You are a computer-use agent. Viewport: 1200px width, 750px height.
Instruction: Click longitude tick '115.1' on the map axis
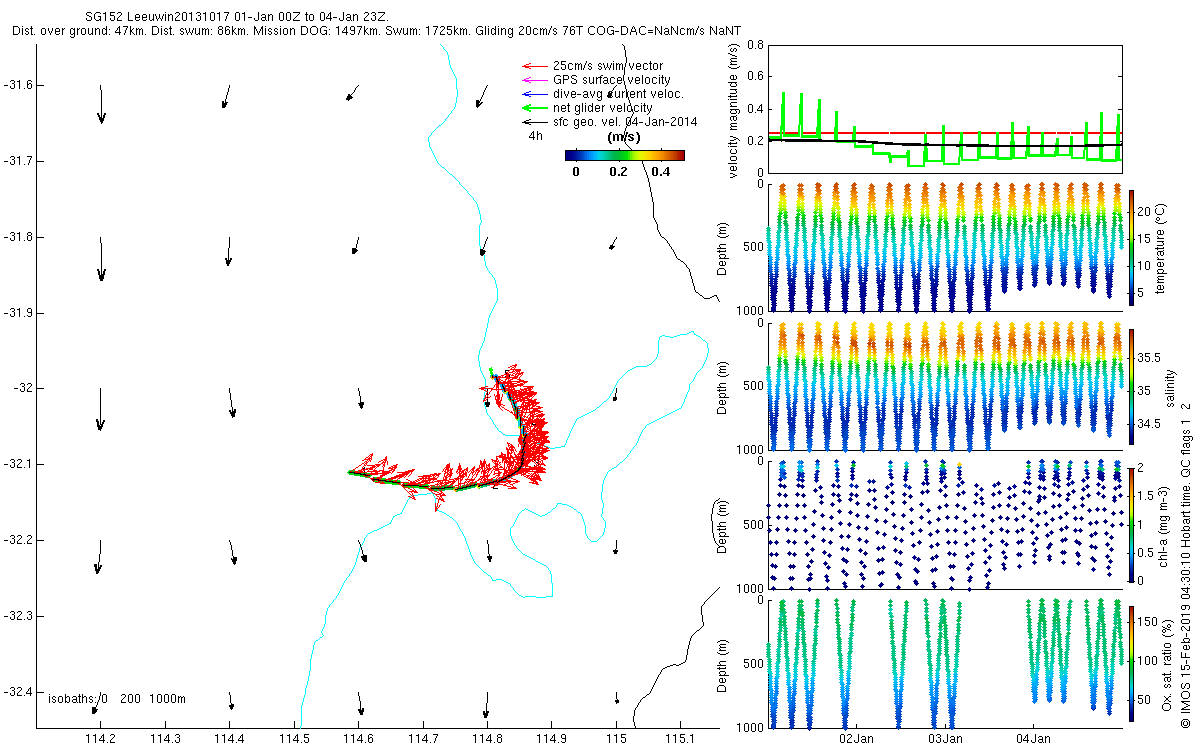point(681,738)
